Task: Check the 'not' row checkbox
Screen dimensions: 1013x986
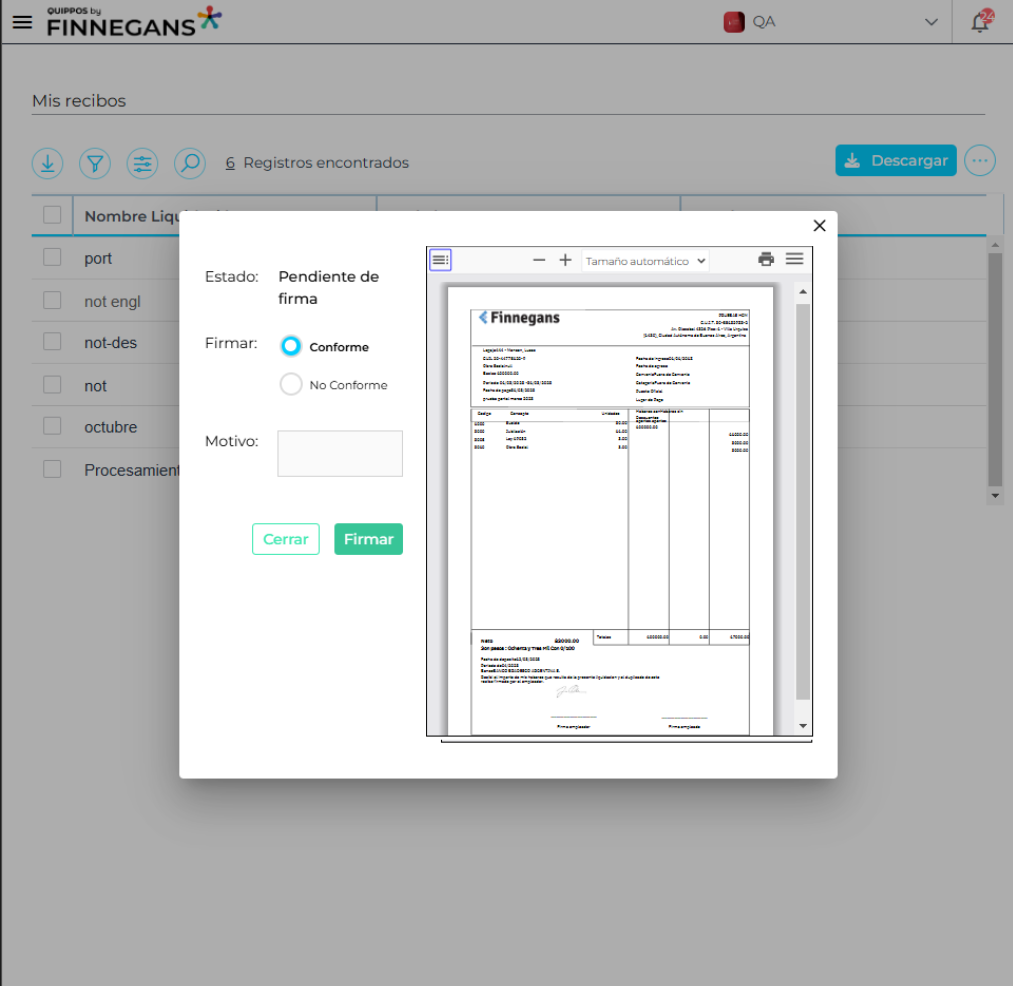Action: 52,385
